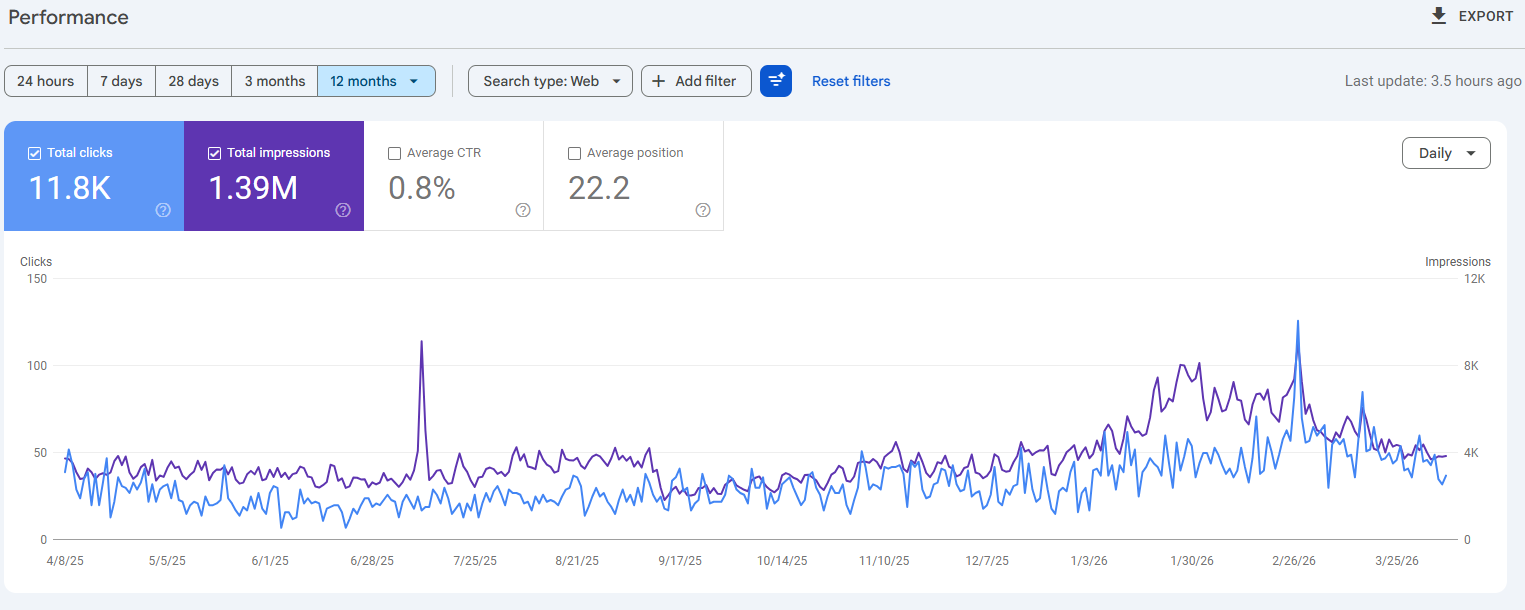The image size is (1525, 610).
Task: Click the help icon on Average CTR card
Action: click(x=522, y=210)
